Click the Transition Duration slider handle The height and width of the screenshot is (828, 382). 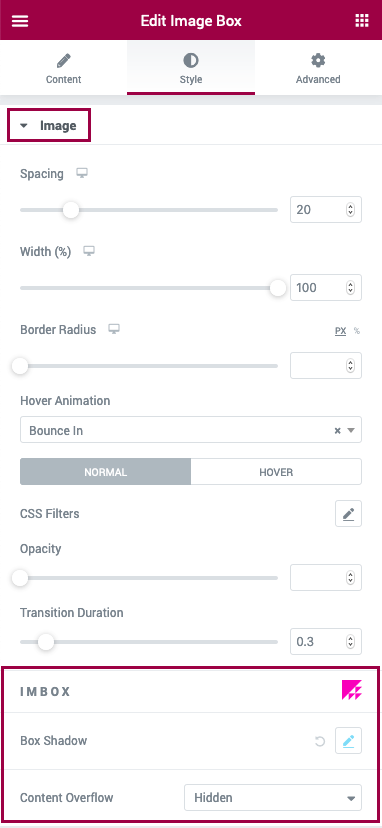coord(46,642)
